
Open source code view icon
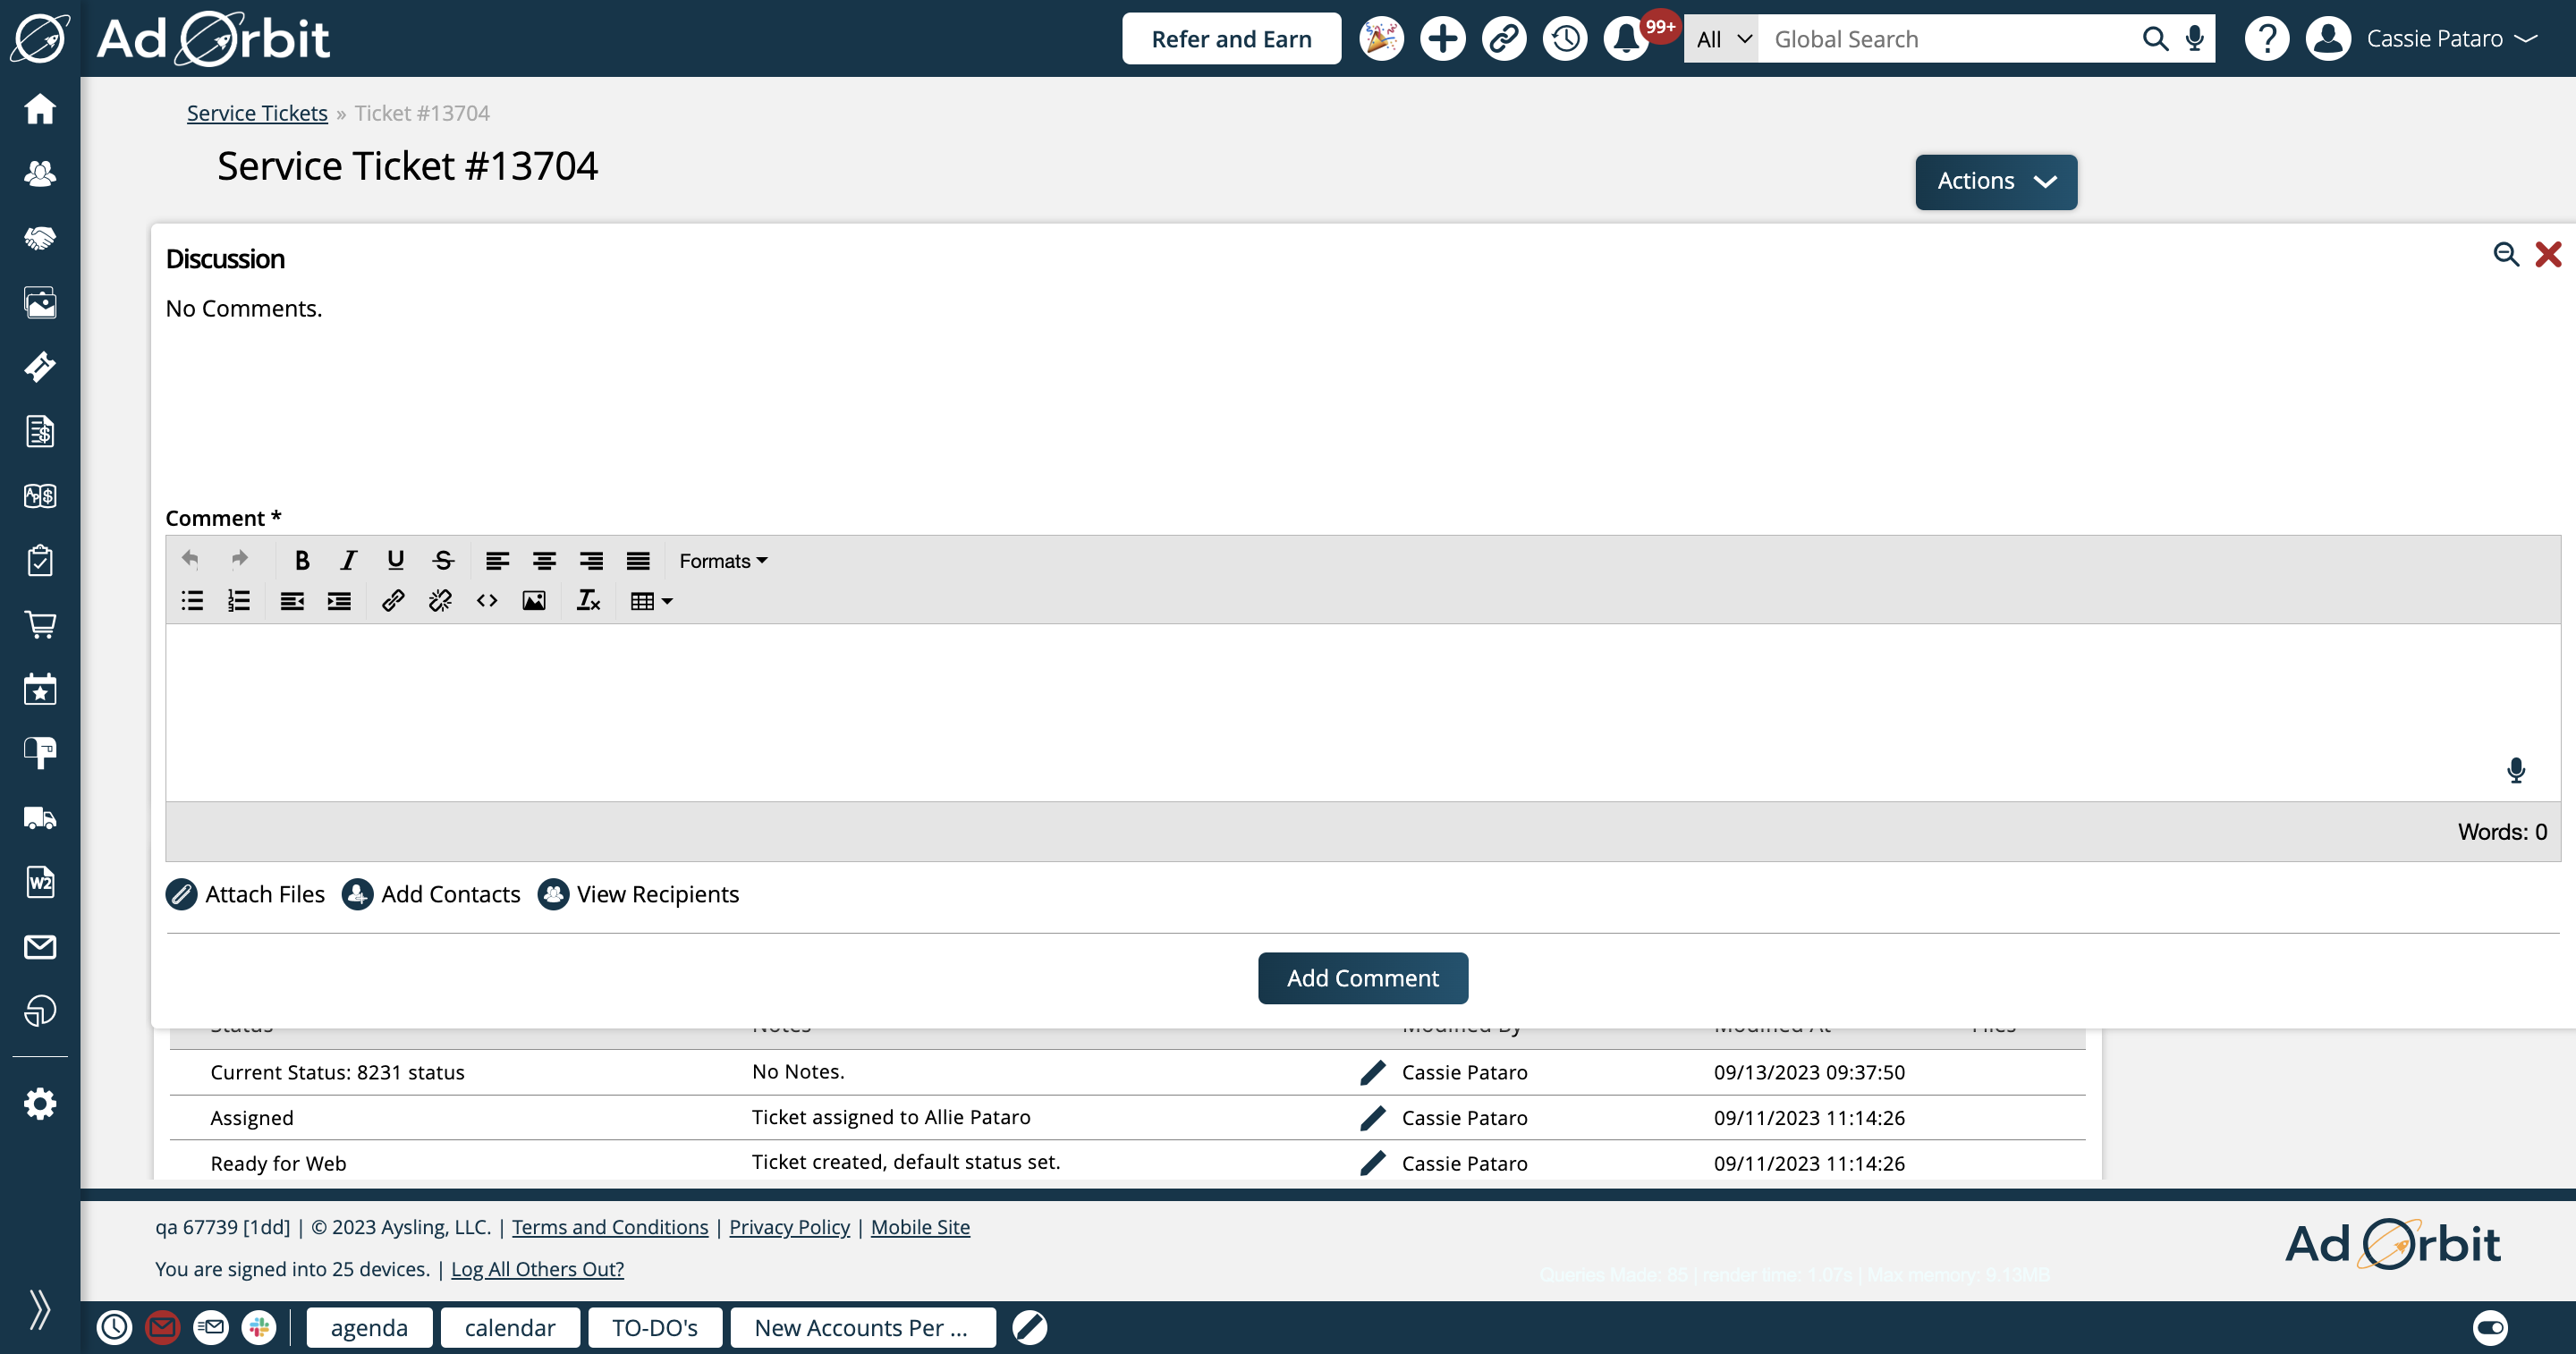[487, 600]
